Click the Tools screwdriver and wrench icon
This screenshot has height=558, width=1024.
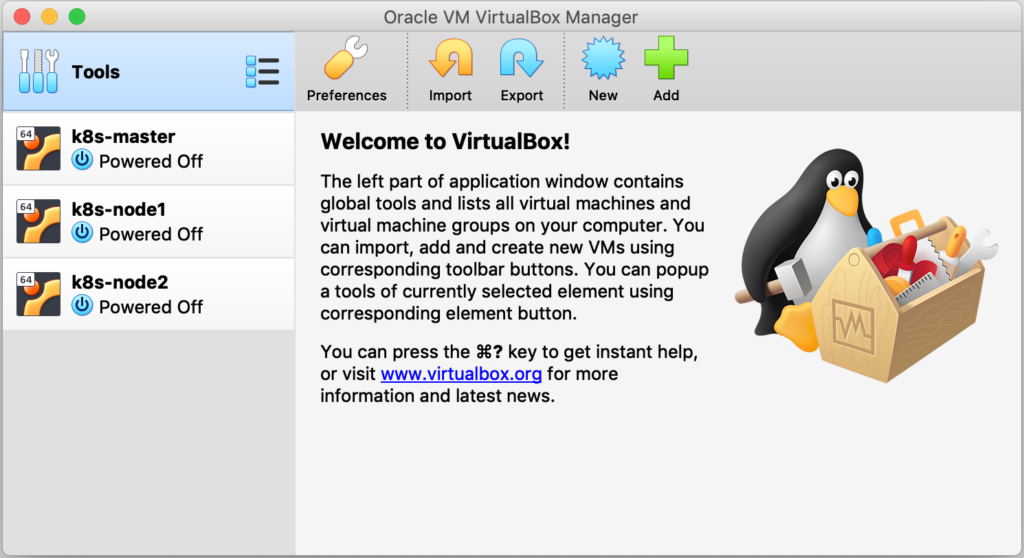39,71
